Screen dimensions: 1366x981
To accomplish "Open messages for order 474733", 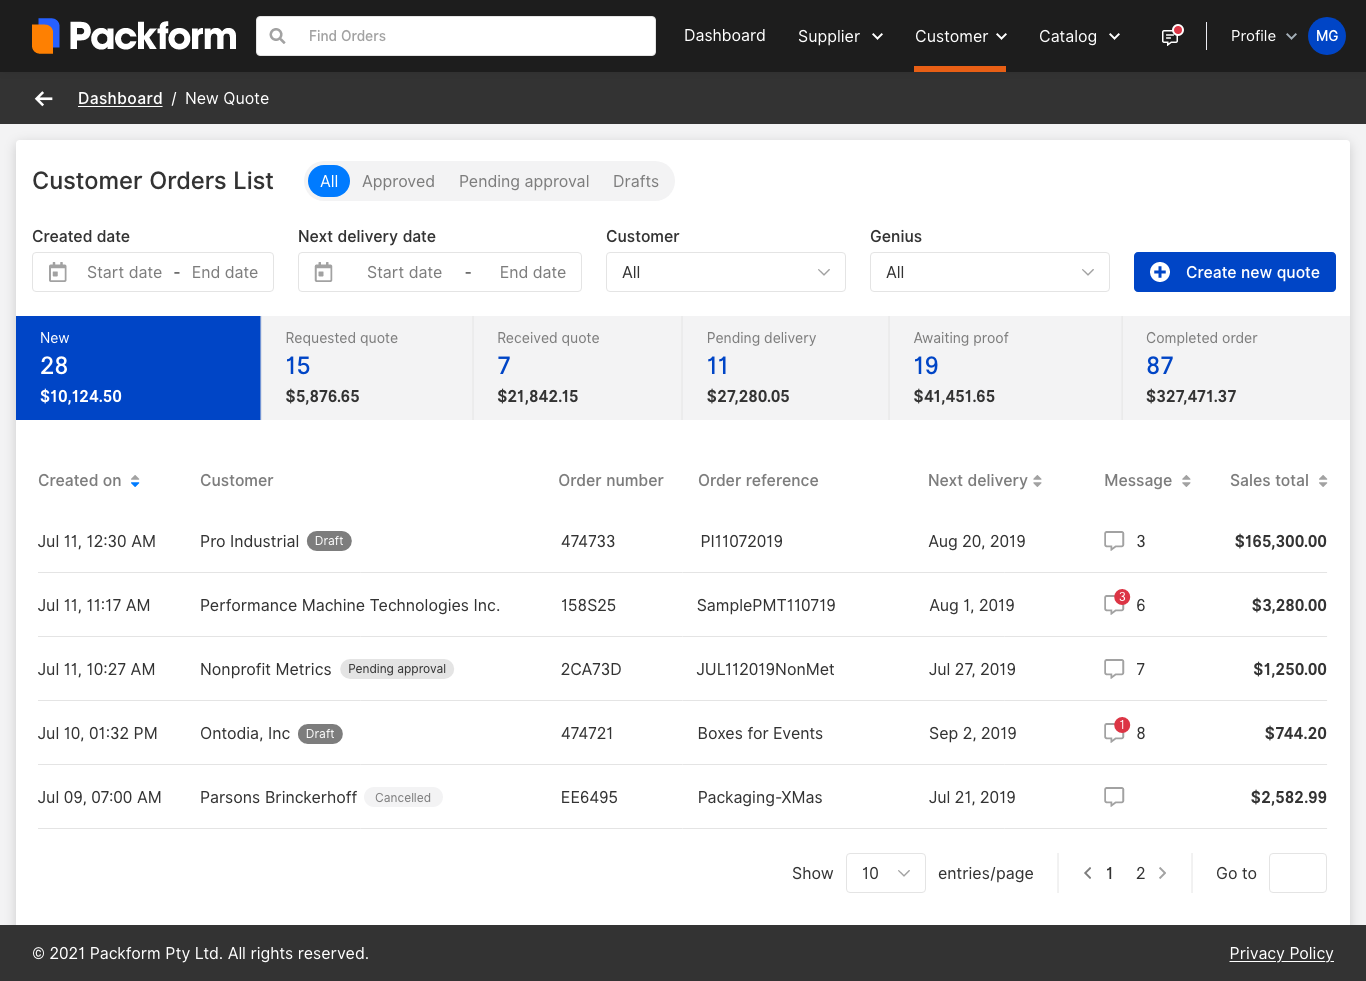I will [1114, 541].
